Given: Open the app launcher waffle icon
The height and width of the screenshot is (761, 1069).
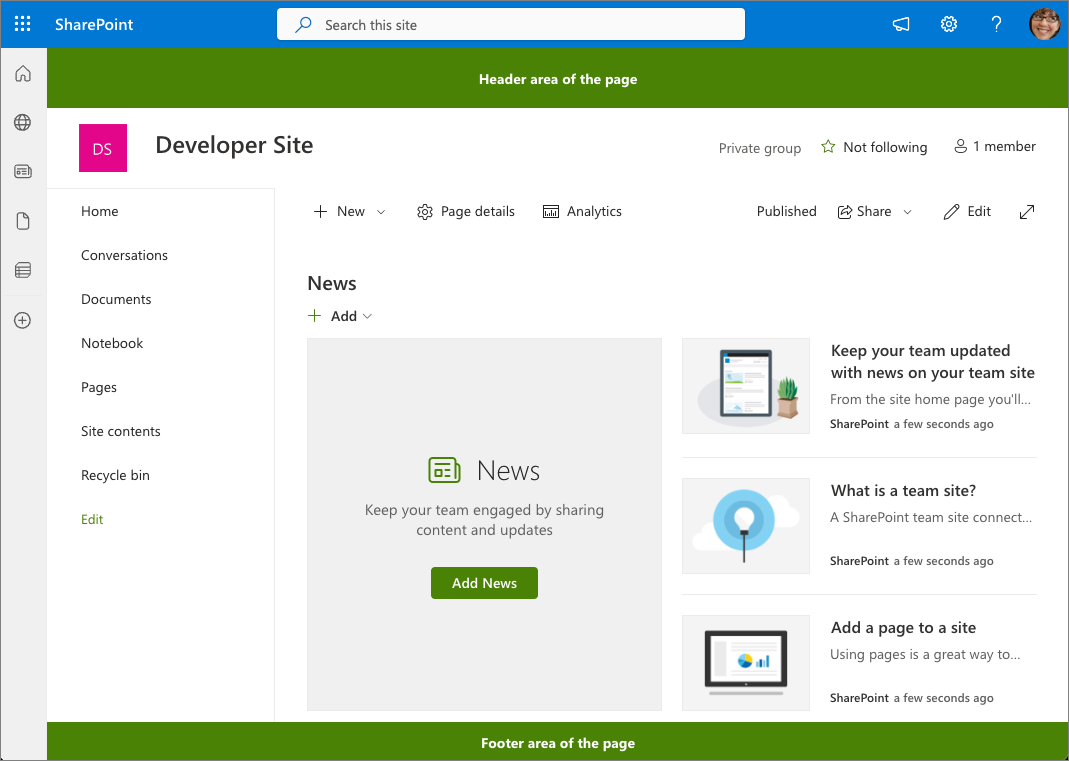Looking at the screenshot, I should pyautogui.click(x=22, y=25).
